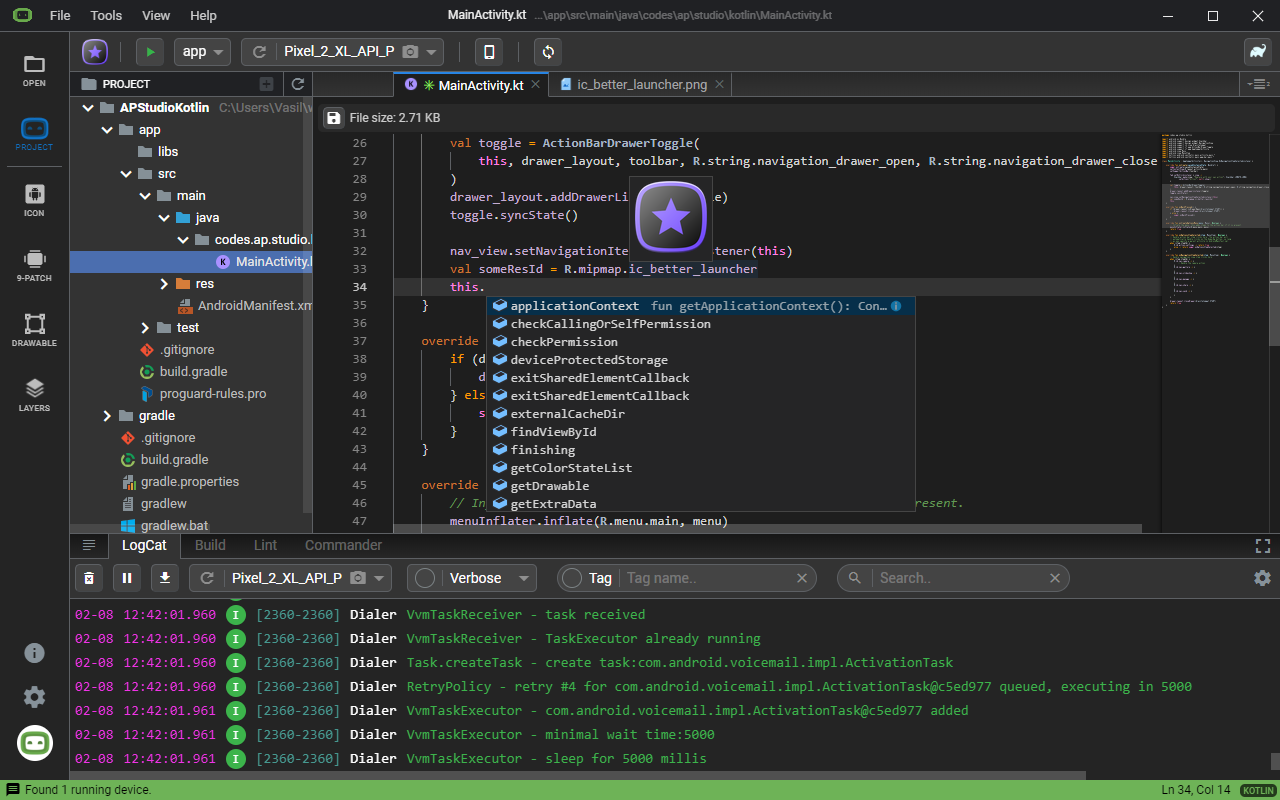This screenshot has width=1280, height=800.
Task: Select findViewById in autocomplete list
Action: click(700, 432)
